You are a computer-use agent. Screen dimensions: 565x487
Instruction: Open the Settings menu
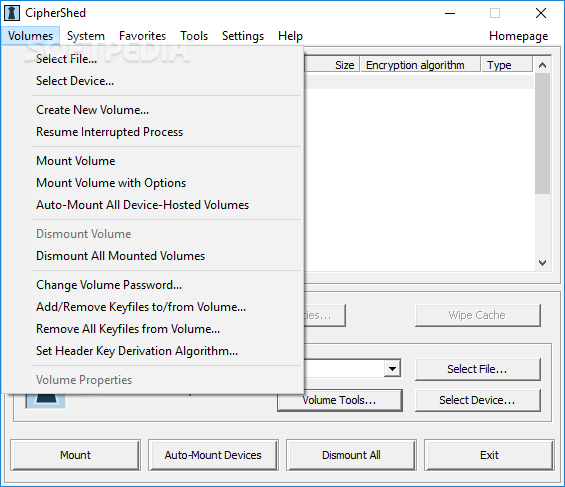coord(243,36)
